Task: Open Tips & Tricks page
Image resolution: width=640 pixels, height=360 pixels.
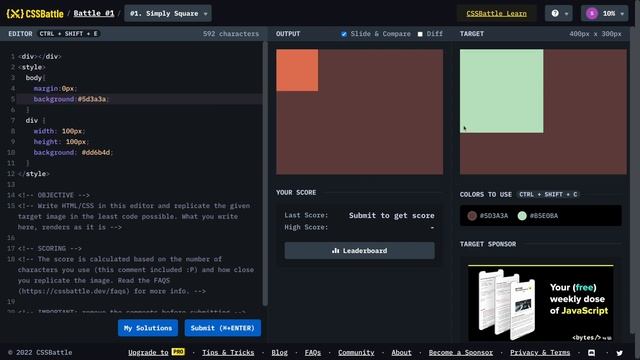Action: pos(228,352)
